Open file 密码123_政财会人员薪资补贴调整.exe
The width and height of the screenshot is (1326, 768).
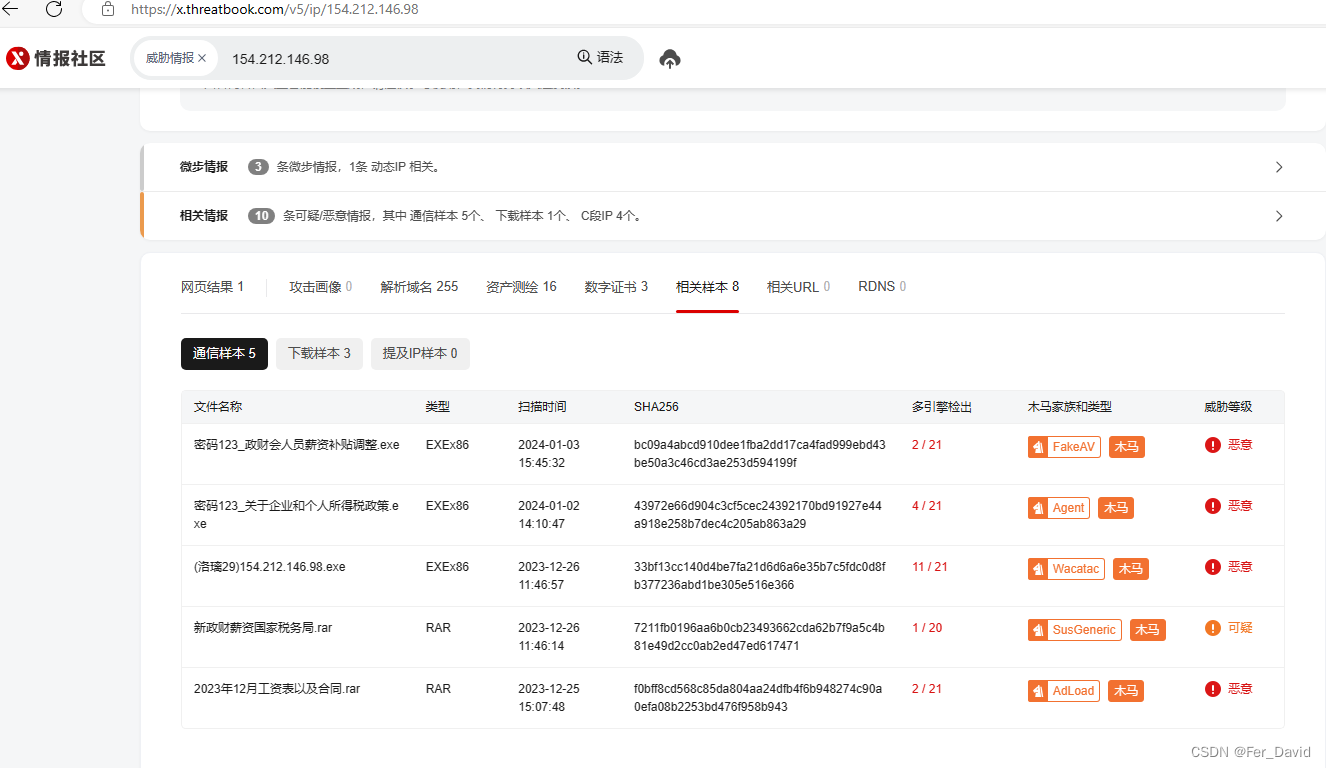click(297, 445)
